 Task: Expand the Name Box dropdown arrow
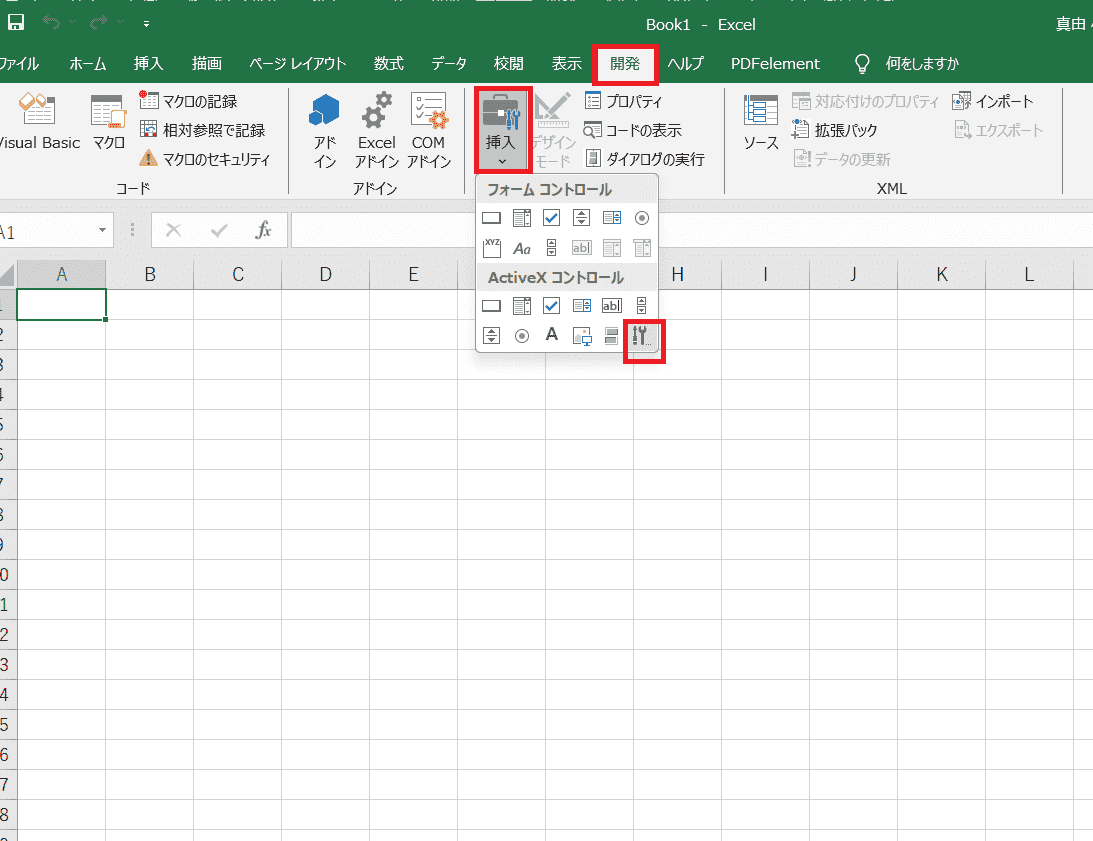pyautogui.click(x=103, y=231)
